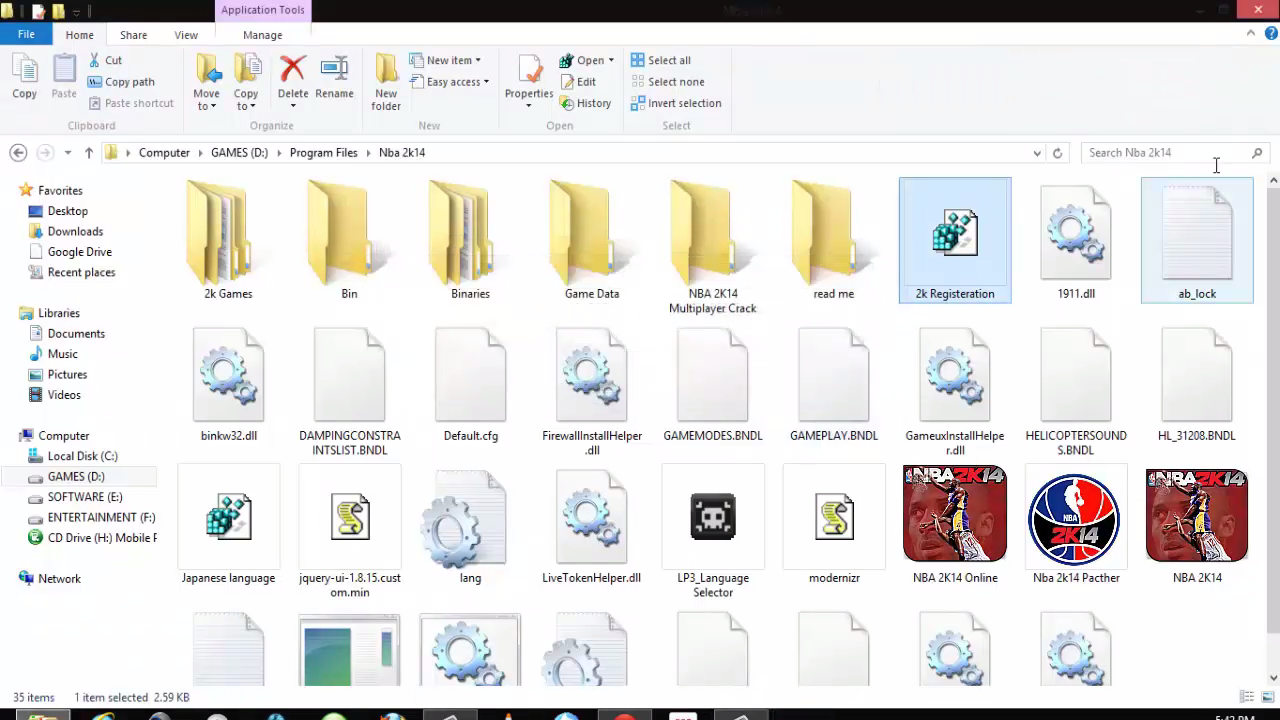Select NBA 2K14 Multiplayer Crack folder
1280x720 pixels.
(713, 247)
